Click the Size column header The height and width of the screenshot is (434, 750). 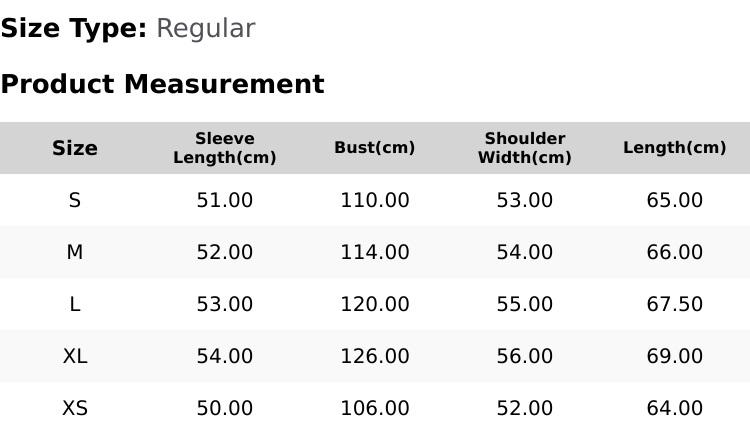pyautogui.click(x=75, y=148)
